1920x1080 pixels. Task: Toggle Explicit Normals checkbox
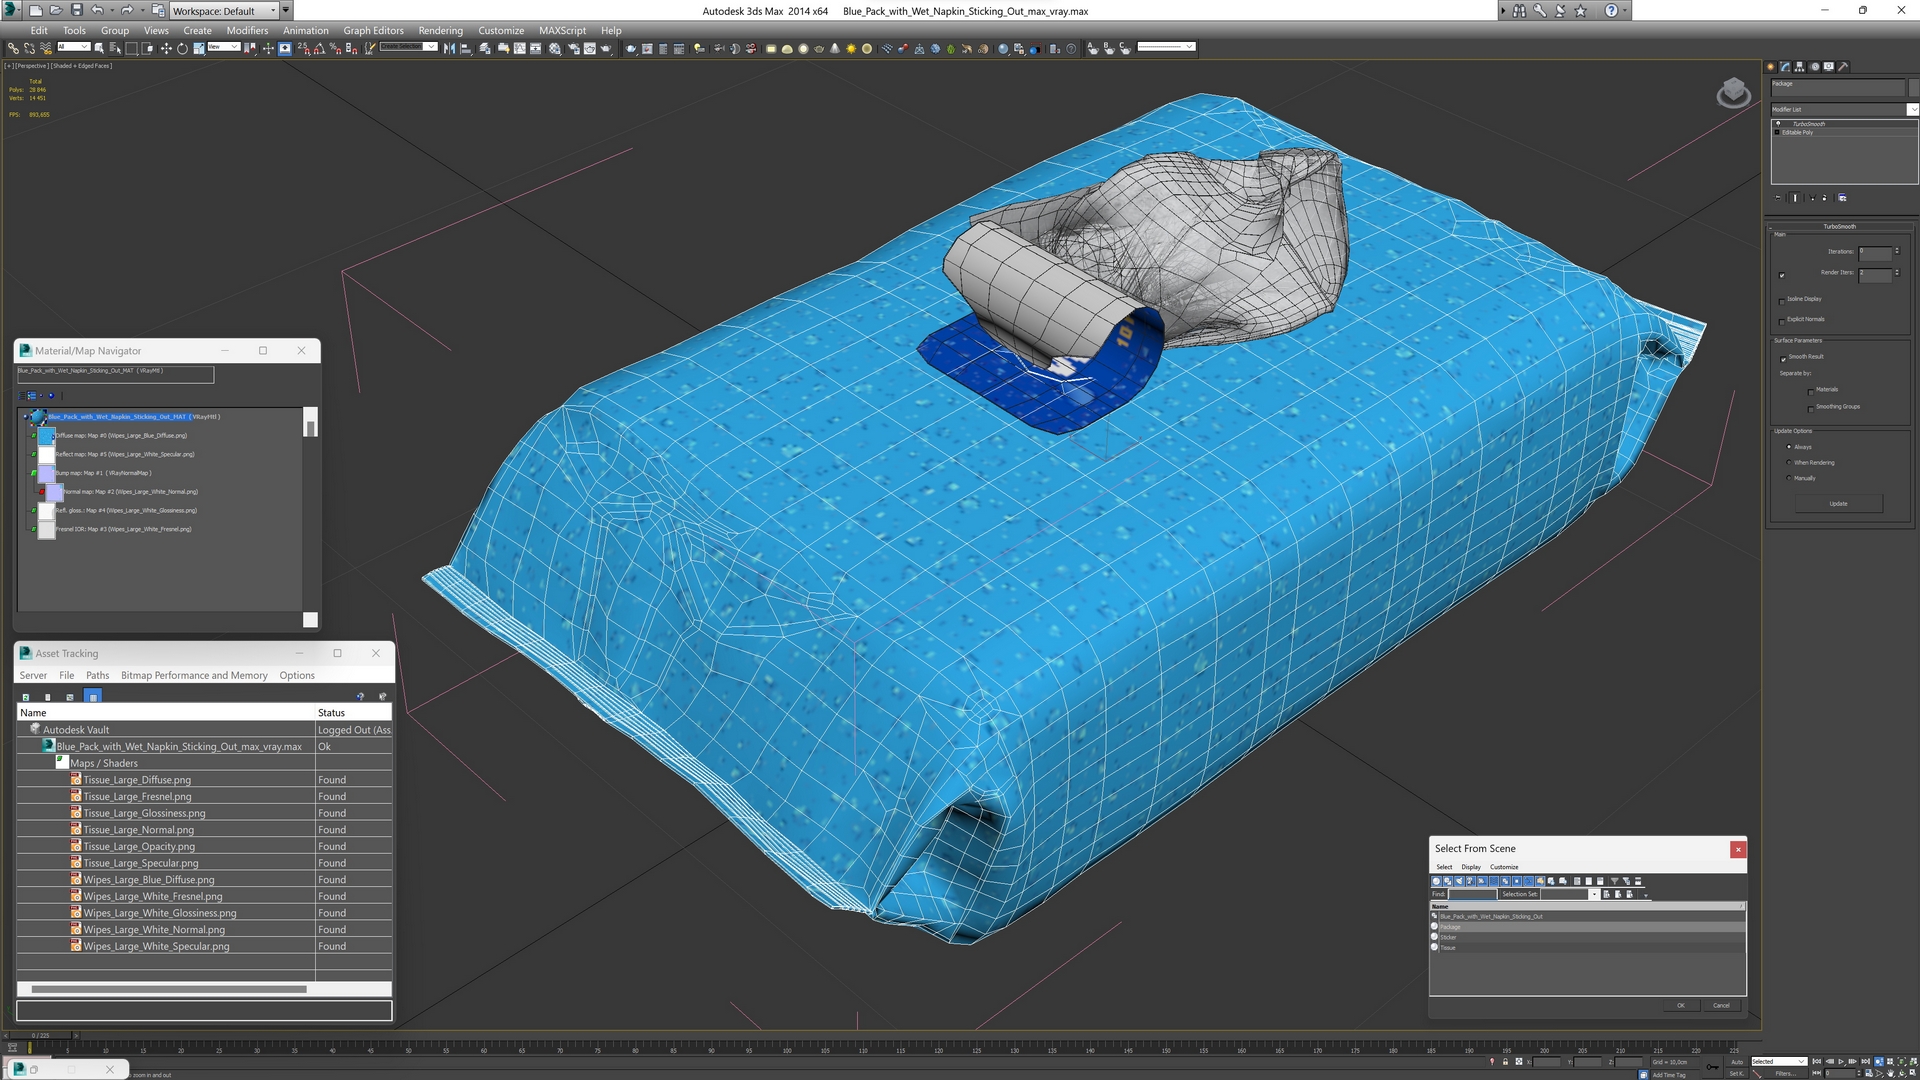(x=1782, y=322)
